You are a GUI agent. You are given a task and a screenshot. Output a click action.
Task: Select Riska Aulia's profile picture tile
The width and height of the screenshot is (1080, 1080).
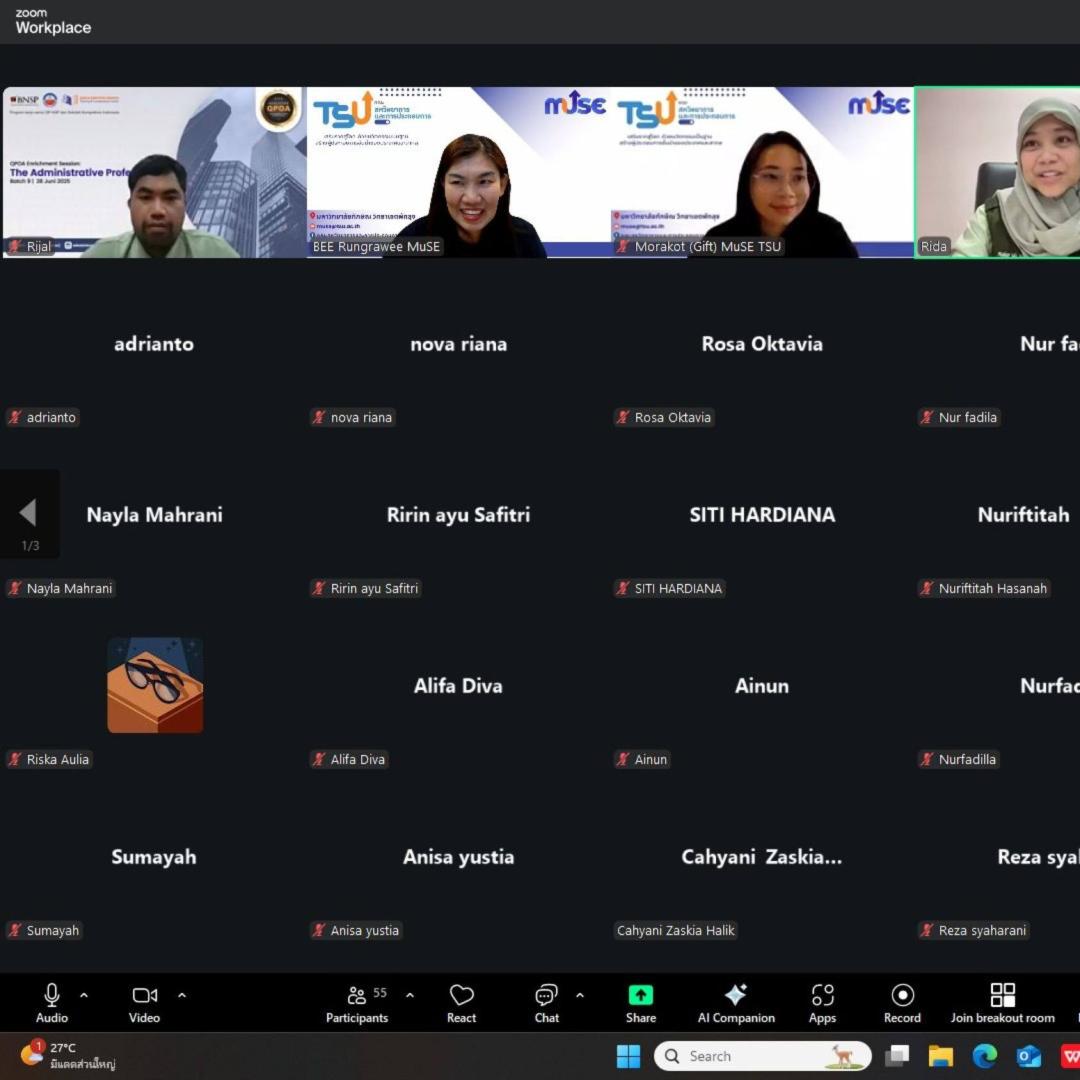coord(155,685)
